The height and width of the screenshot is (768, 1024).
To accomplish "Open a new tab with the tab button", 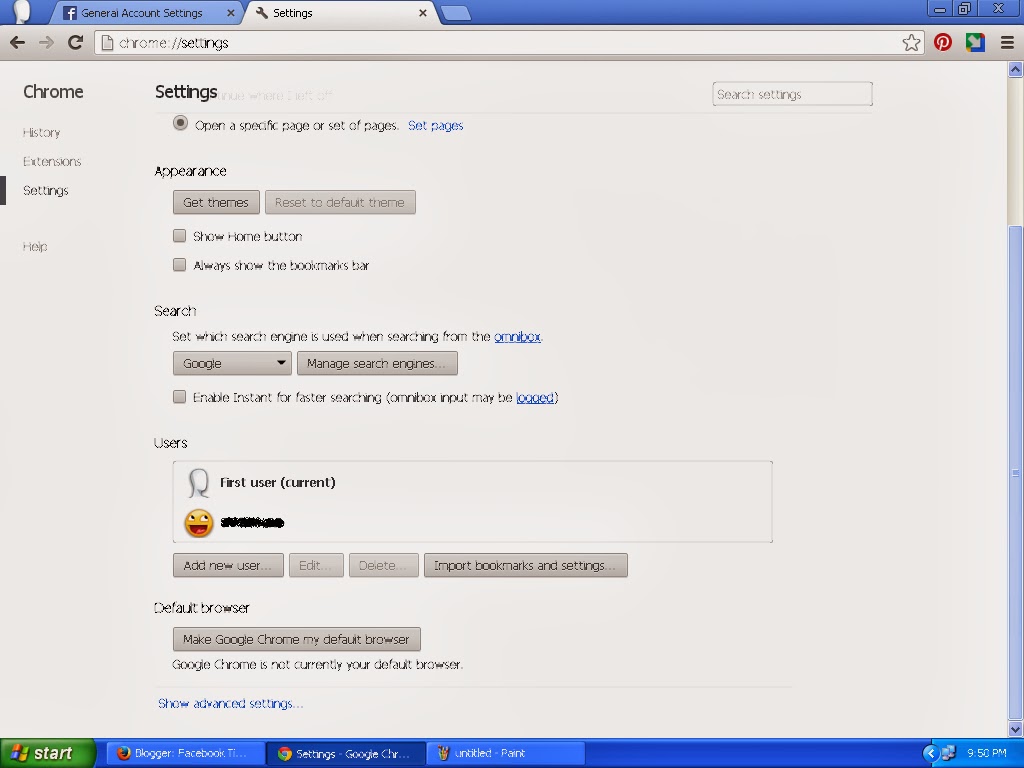I will pos(455,13).
